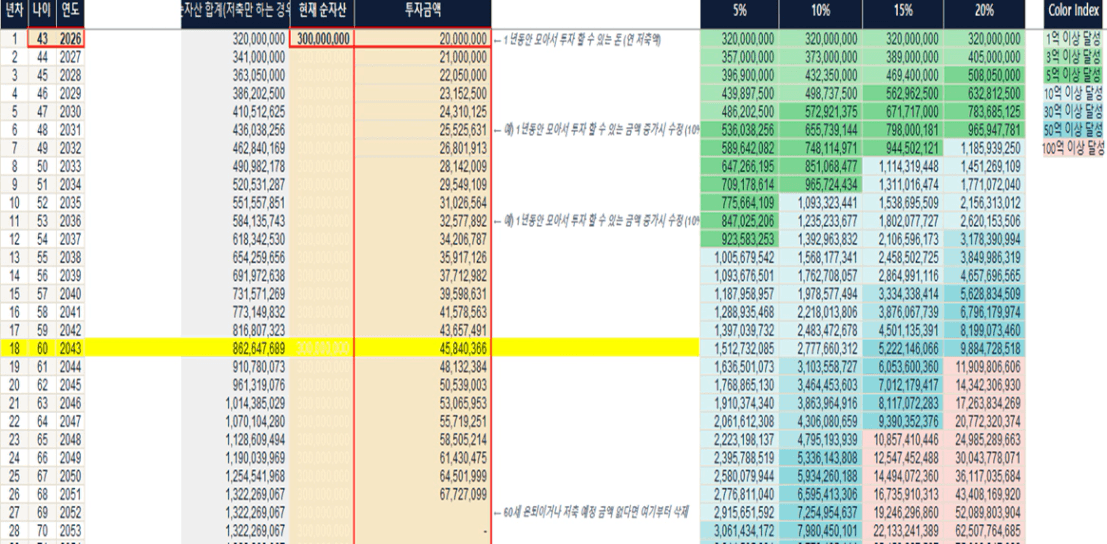The height and width of the screenshot is (544, 1107).
Task: Click the 20% column value 11,909,806,606
Action: 985,367
